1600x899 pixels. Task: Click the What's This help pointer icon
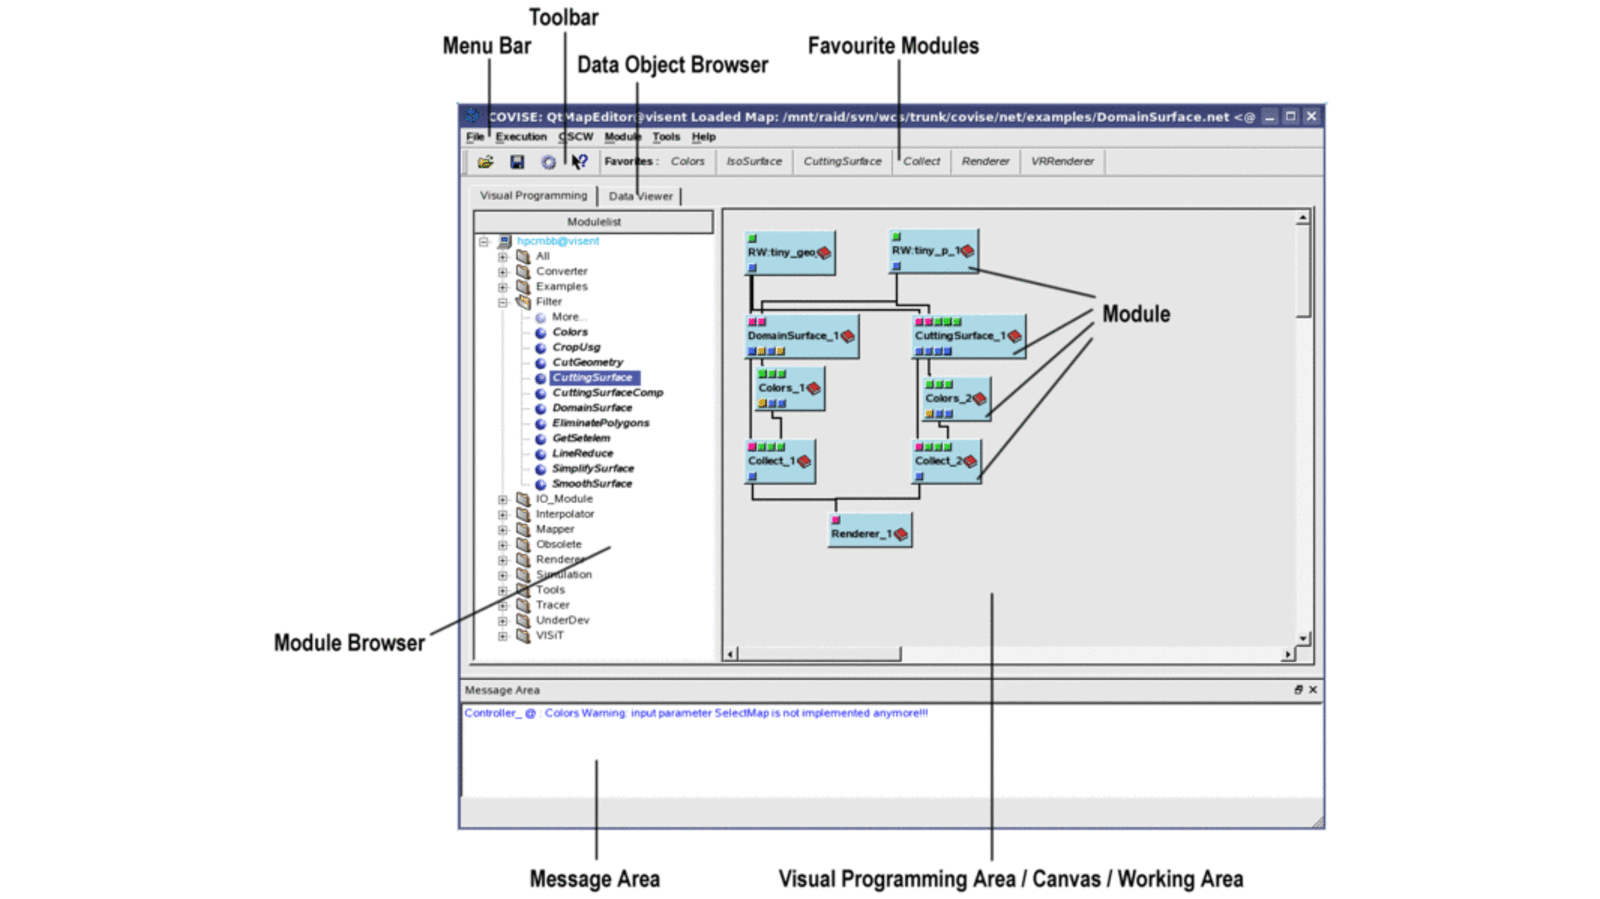(579, 162)
